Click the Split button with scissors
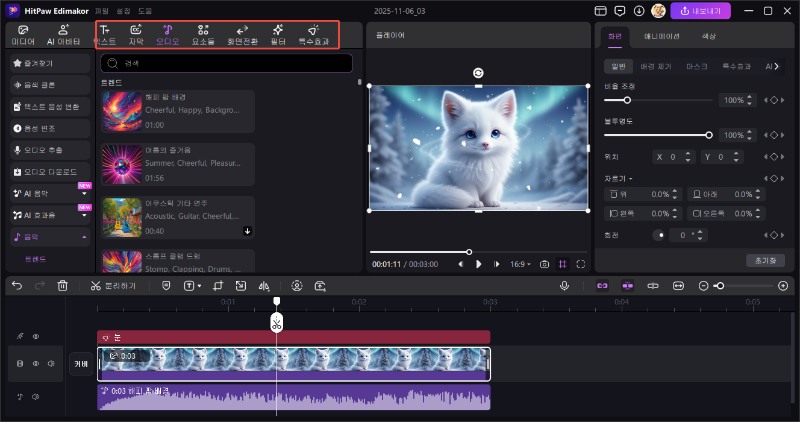The width and height of the screenshot is (800, 422). pyautogui.click(x=113, y=286)
